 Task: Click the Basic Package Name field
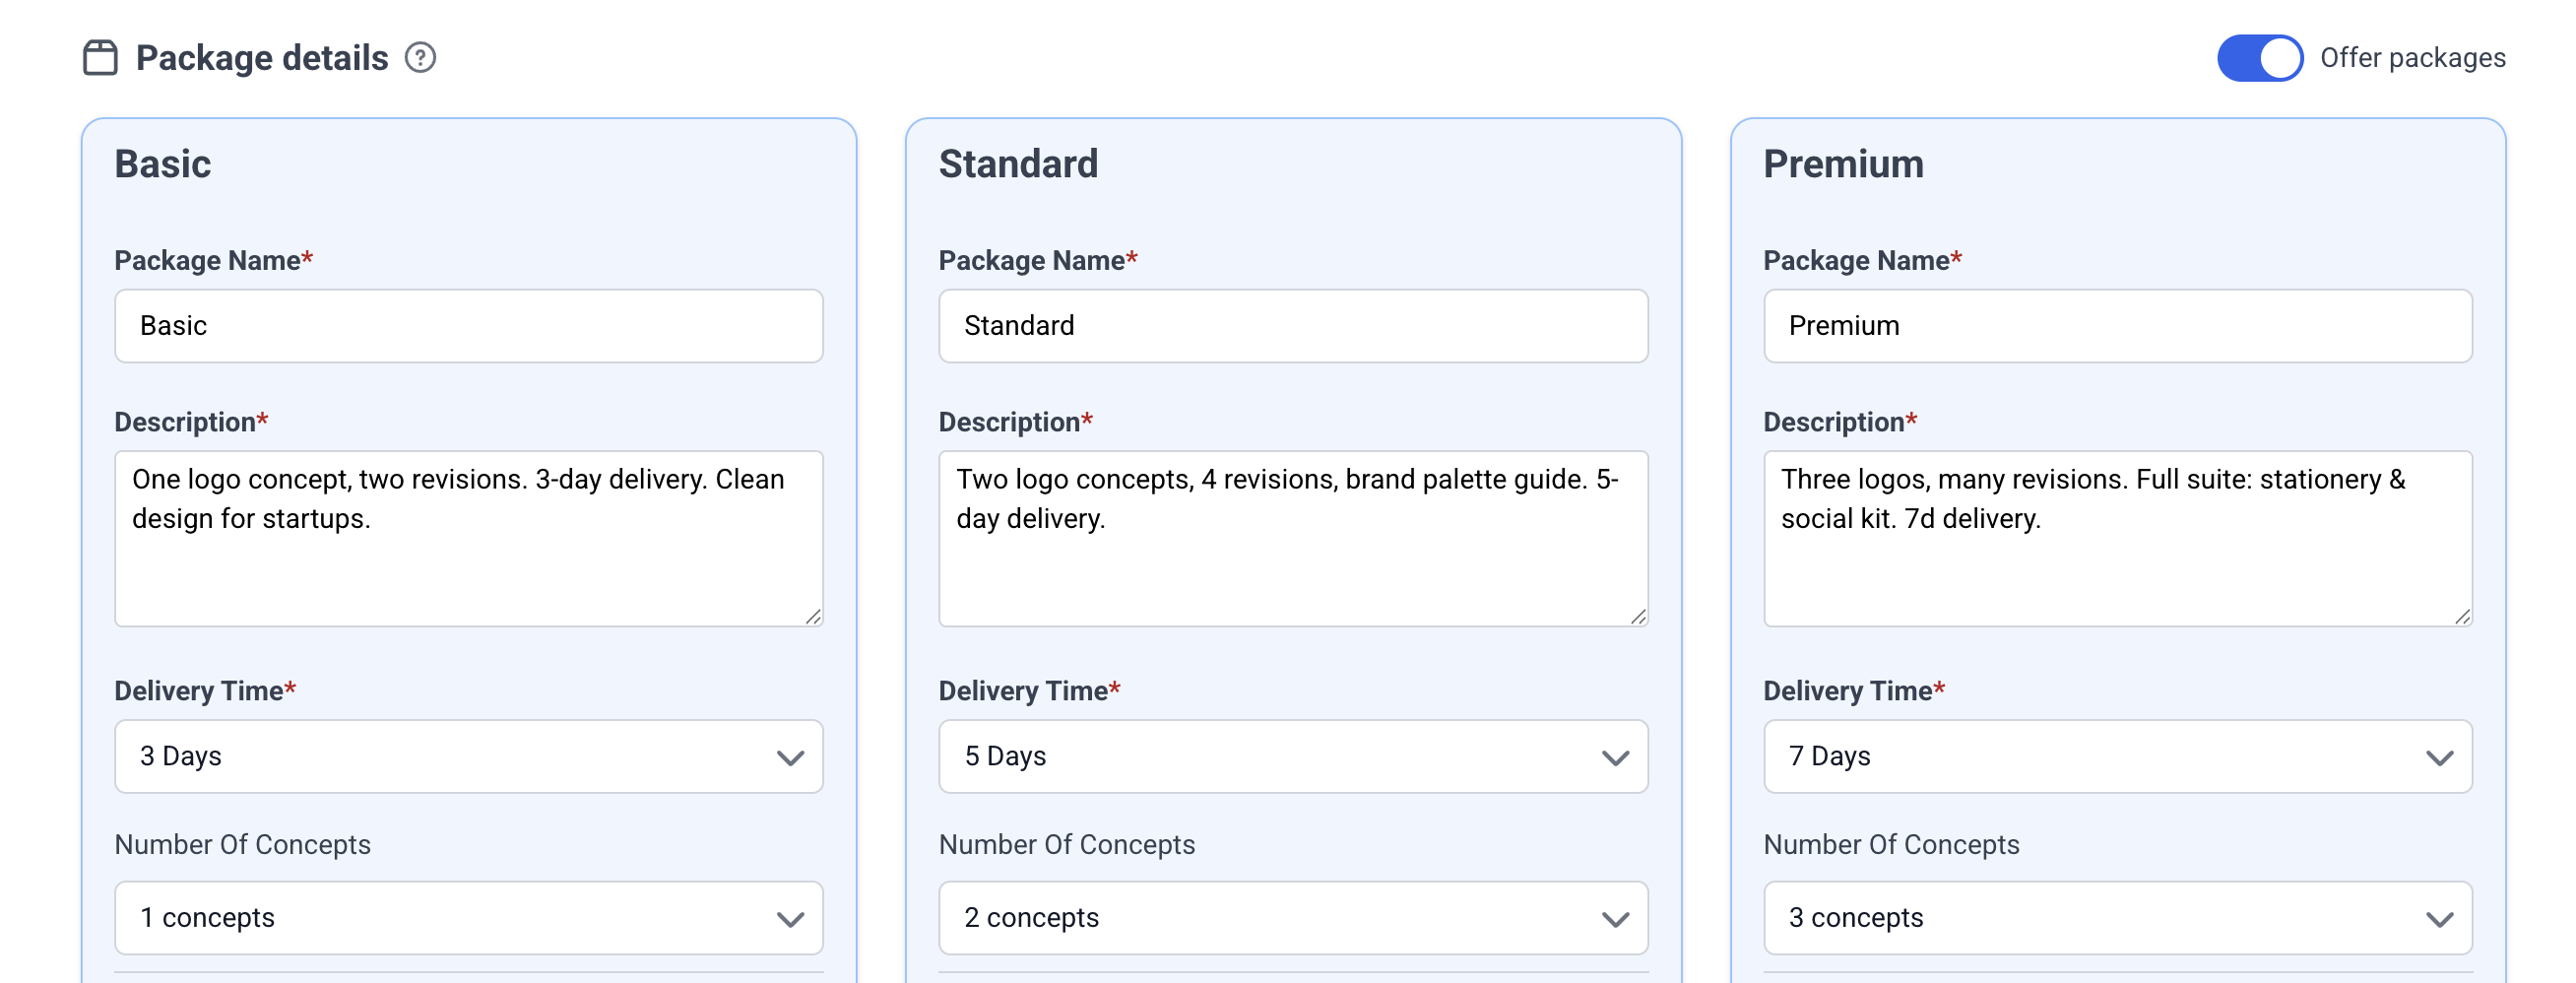pos(468,326)
